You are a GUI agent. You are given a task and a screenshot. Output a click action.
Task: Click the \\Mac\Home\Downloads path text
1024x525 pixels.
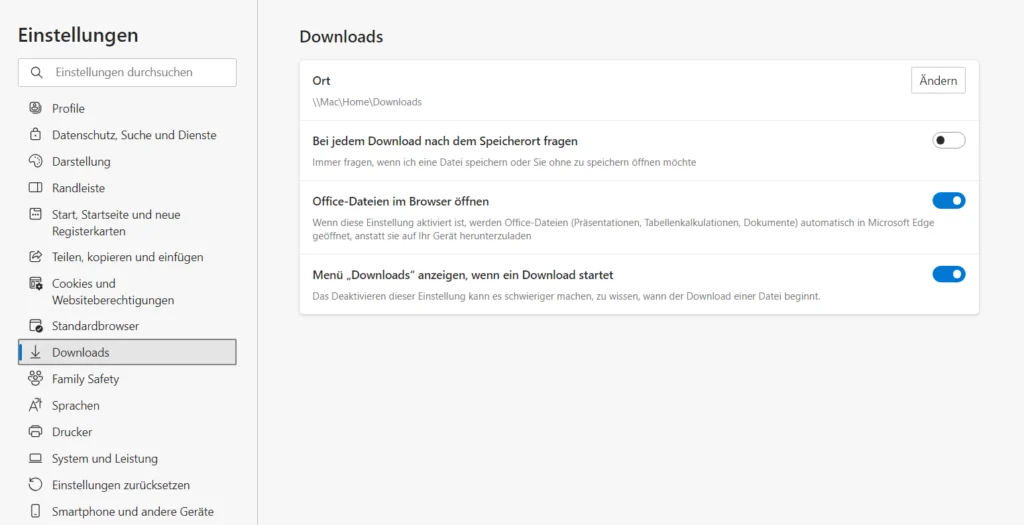point(367,102)
